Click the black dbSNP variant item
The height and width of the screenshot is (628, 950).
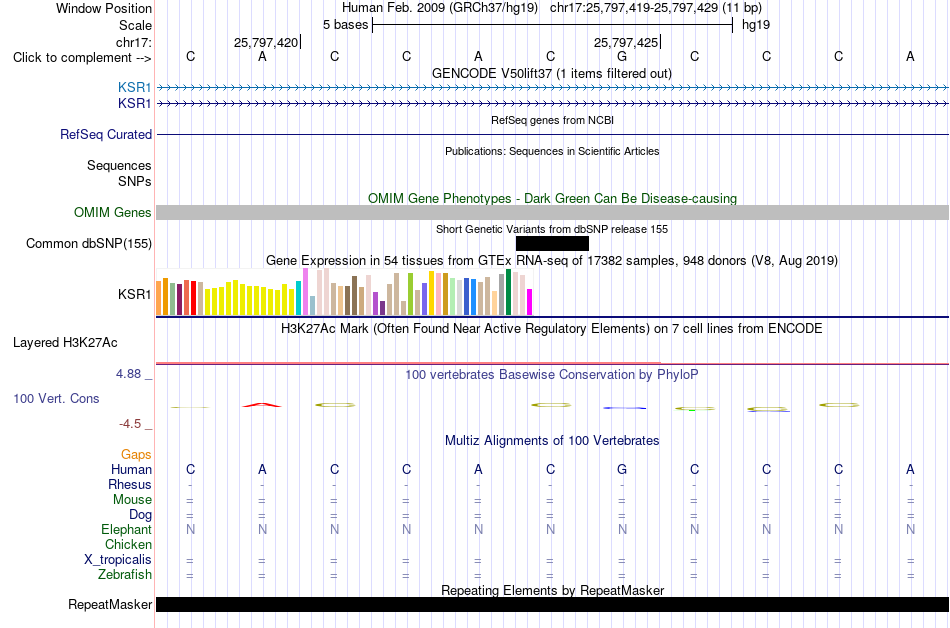tap(552, 243)
